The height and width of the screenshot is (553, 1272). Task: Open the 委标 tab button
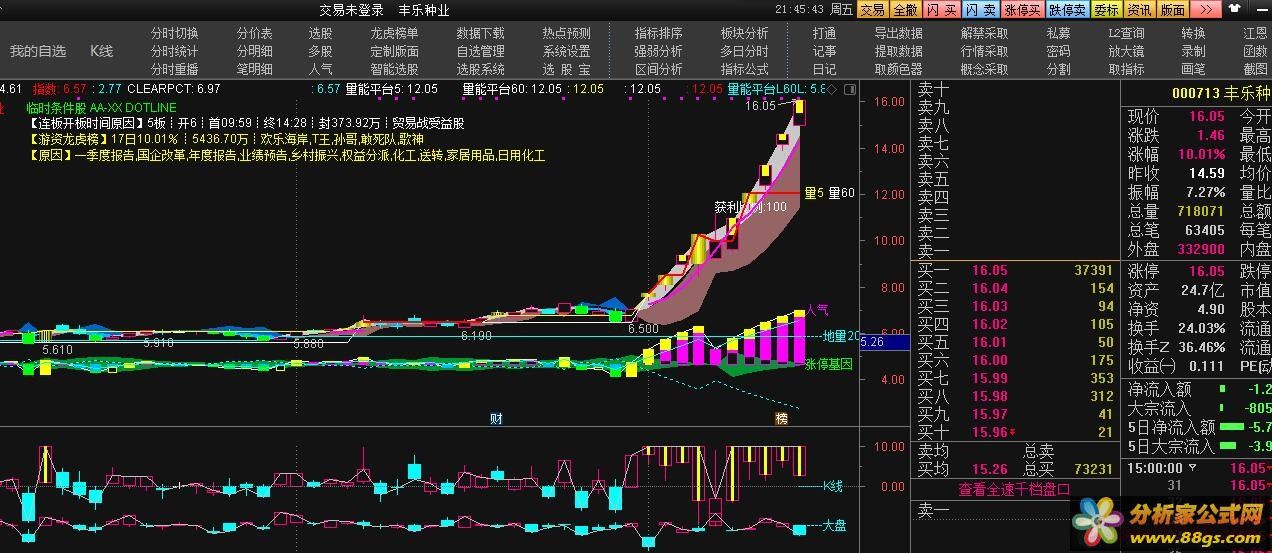(1106, 9)
